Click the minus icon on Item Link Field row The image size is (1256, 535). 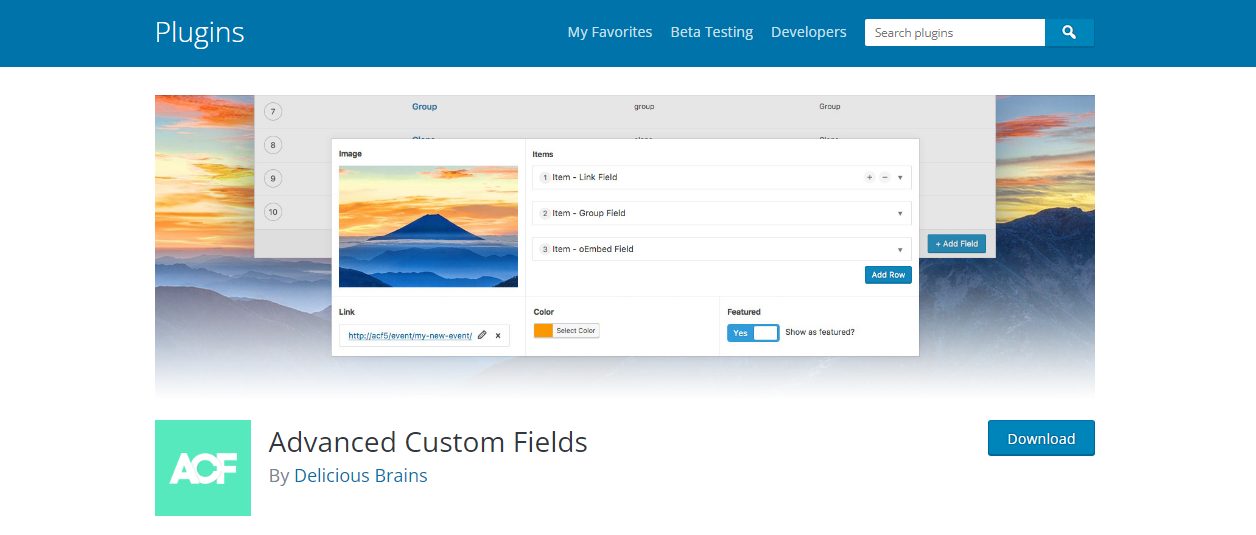coord(885,177)
